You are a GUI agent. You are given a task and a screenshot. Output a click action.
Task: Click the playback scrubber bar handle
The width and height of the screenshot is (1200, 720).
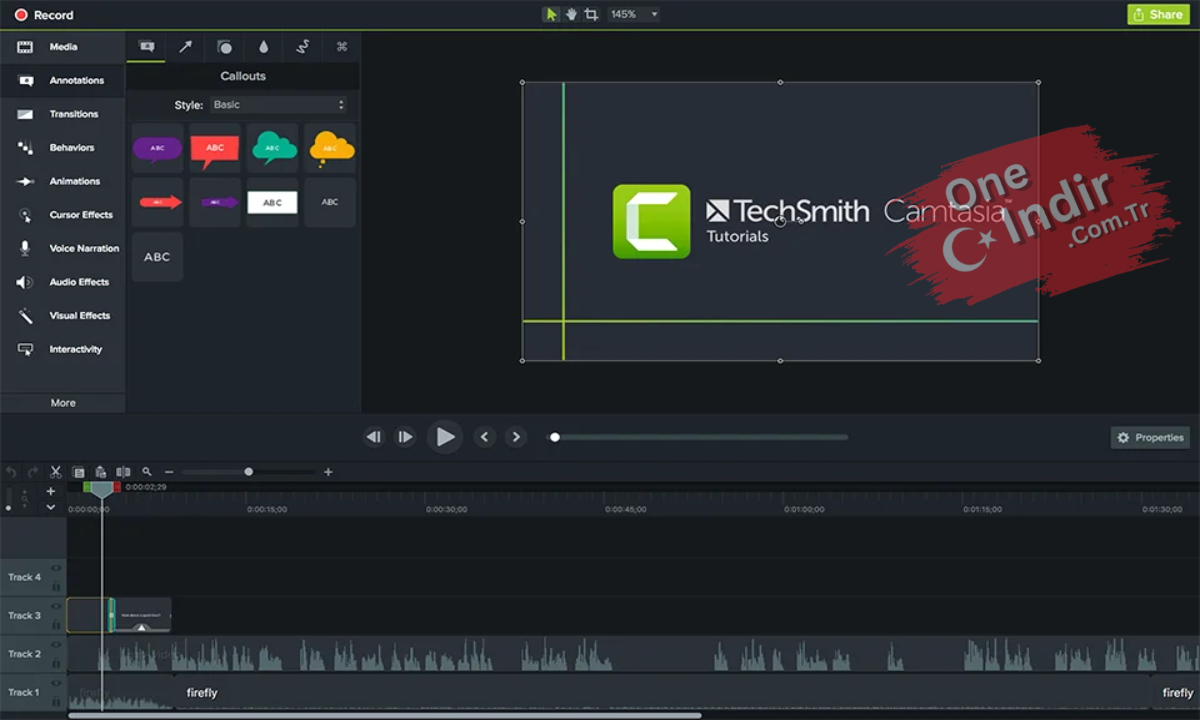point(555,437)
